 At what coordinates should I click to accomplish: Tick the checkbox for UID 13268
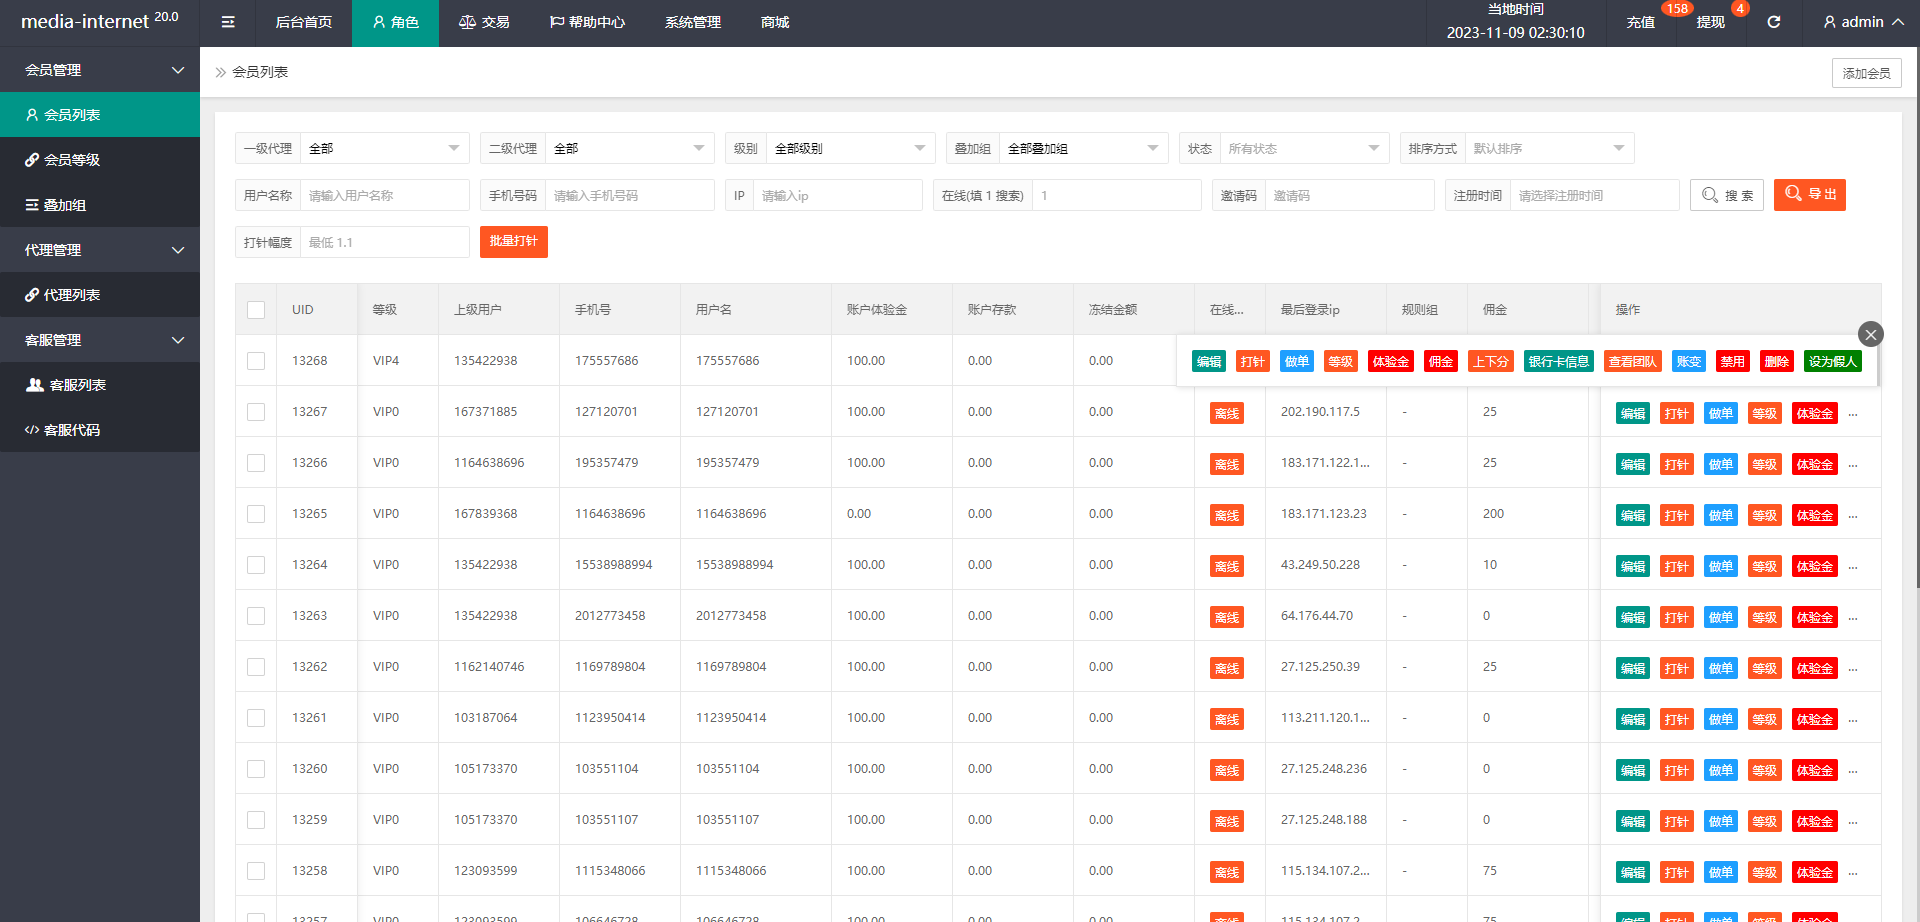[256, 361]
